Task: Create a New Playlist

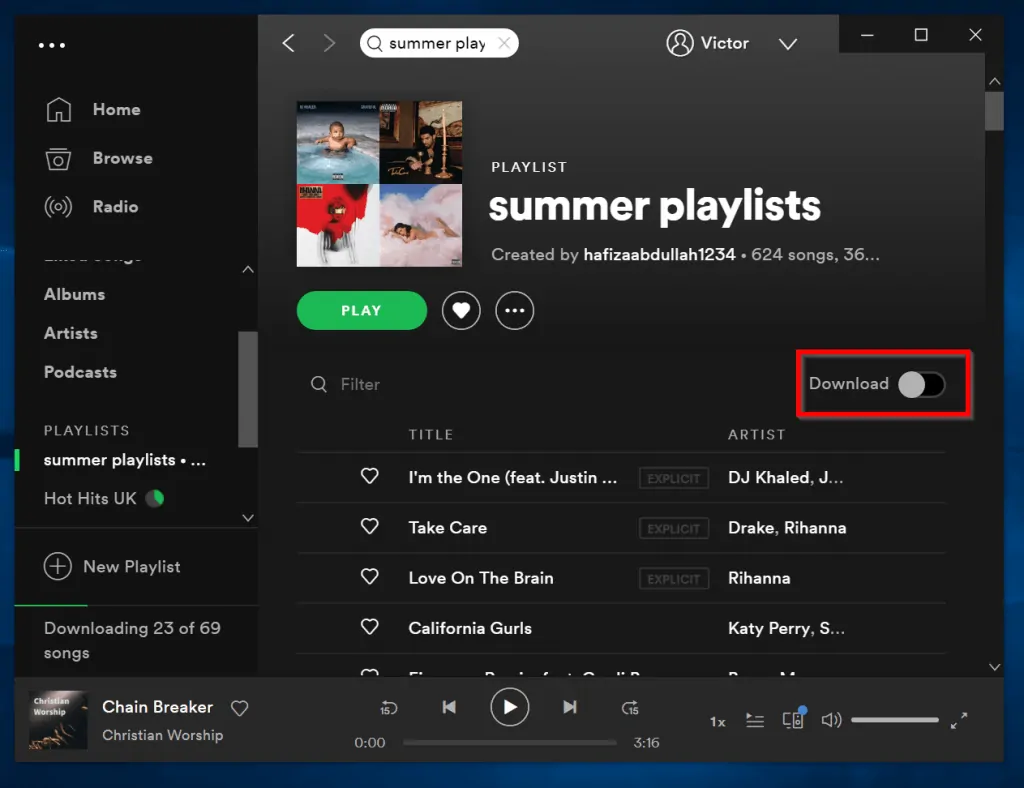Action: [x=113, y=566]
